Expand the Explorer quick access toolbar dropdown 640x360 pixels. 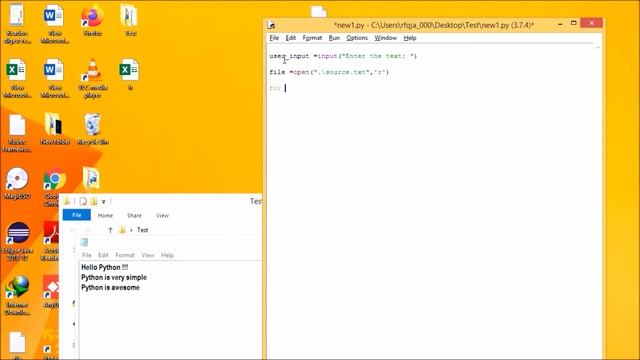point(104,202)
